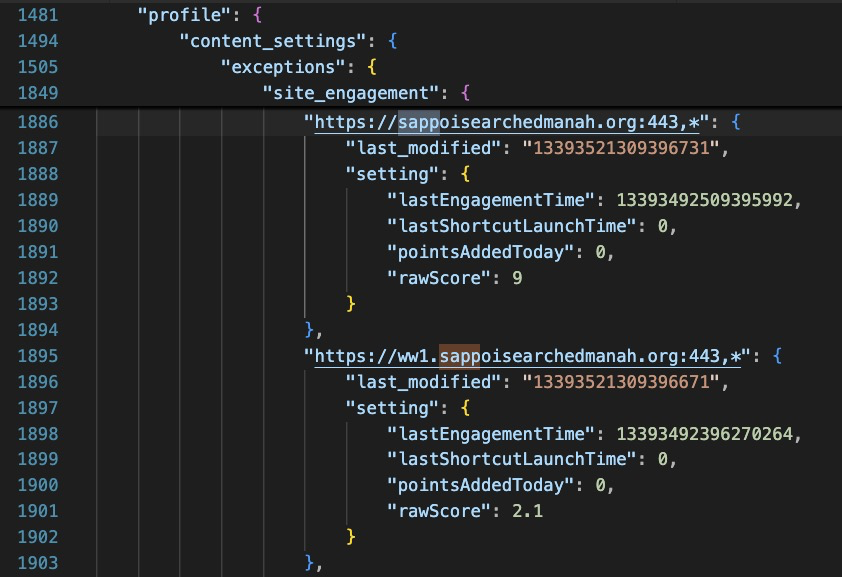The height and width of the screenshot is (577, 842).
Task: Click "pointsAddedToday" on line 1891
Action: coord(481,252)
